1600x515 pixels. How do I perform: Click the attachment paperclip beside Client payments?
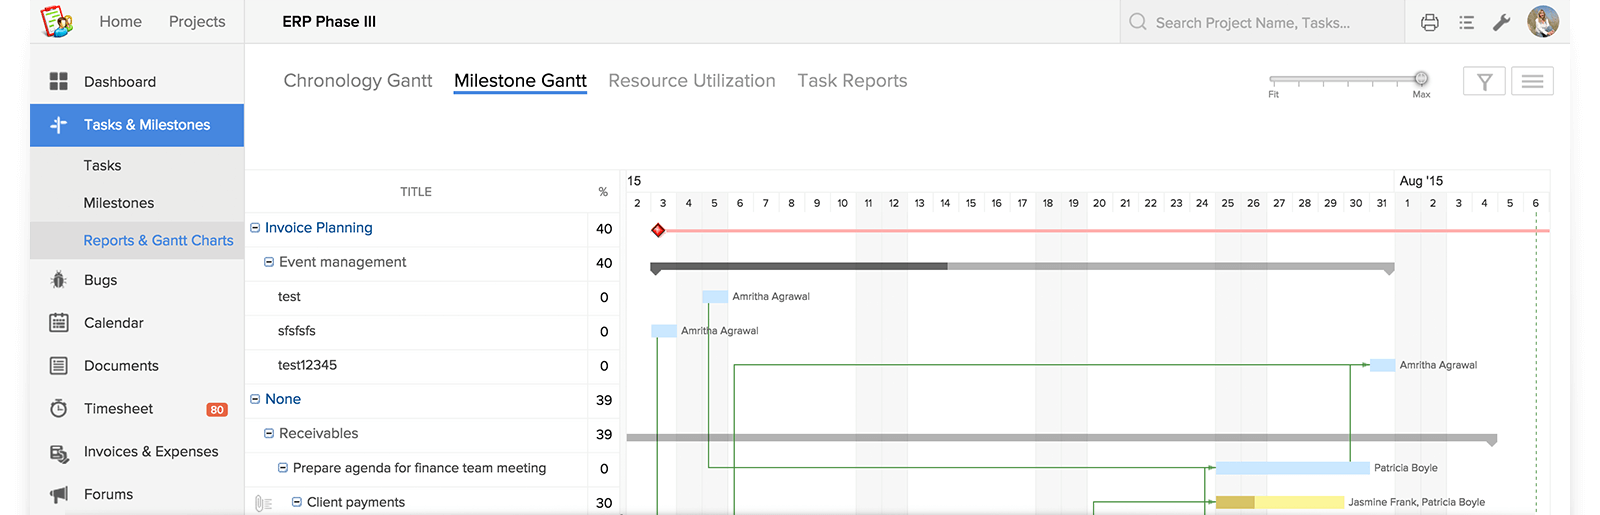pos(263,503)
